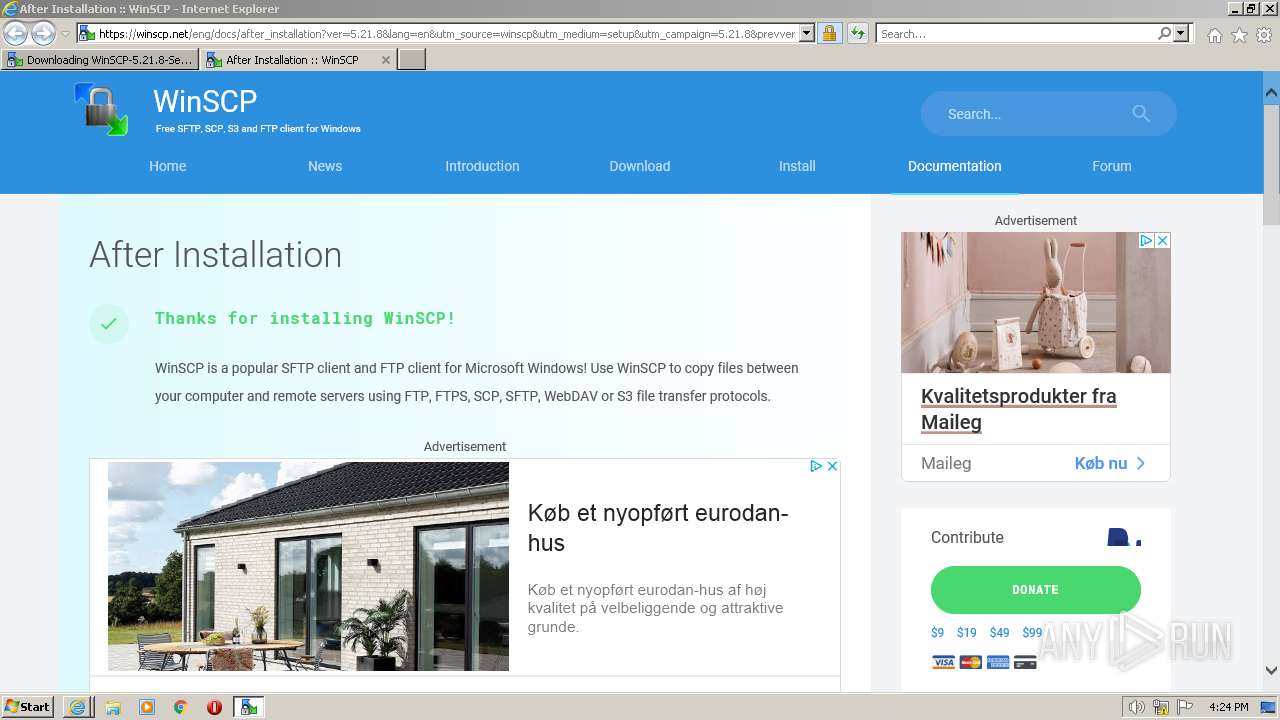Click the winscp.net address bar URL
This screenshot has height=720, width=1280.
[446, 34]
